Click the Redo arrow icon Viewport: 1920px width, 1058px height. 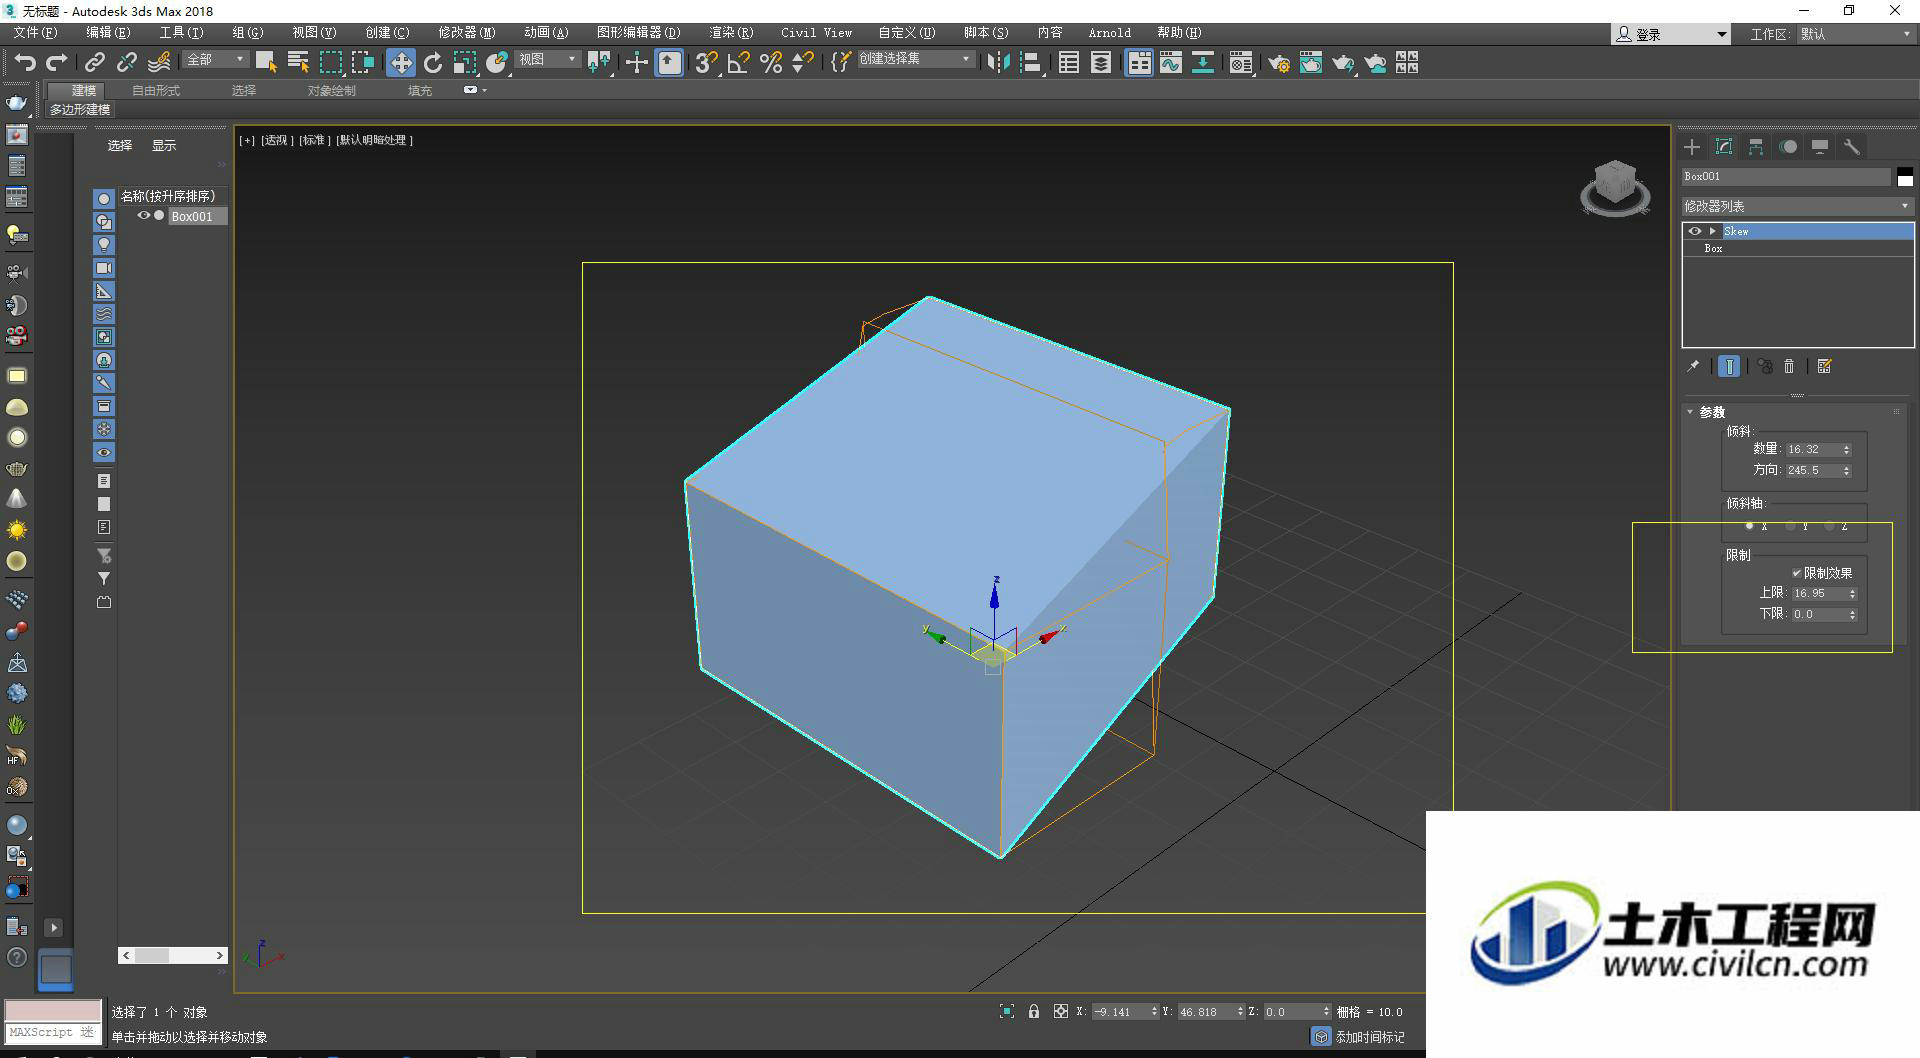click(57, 63)
